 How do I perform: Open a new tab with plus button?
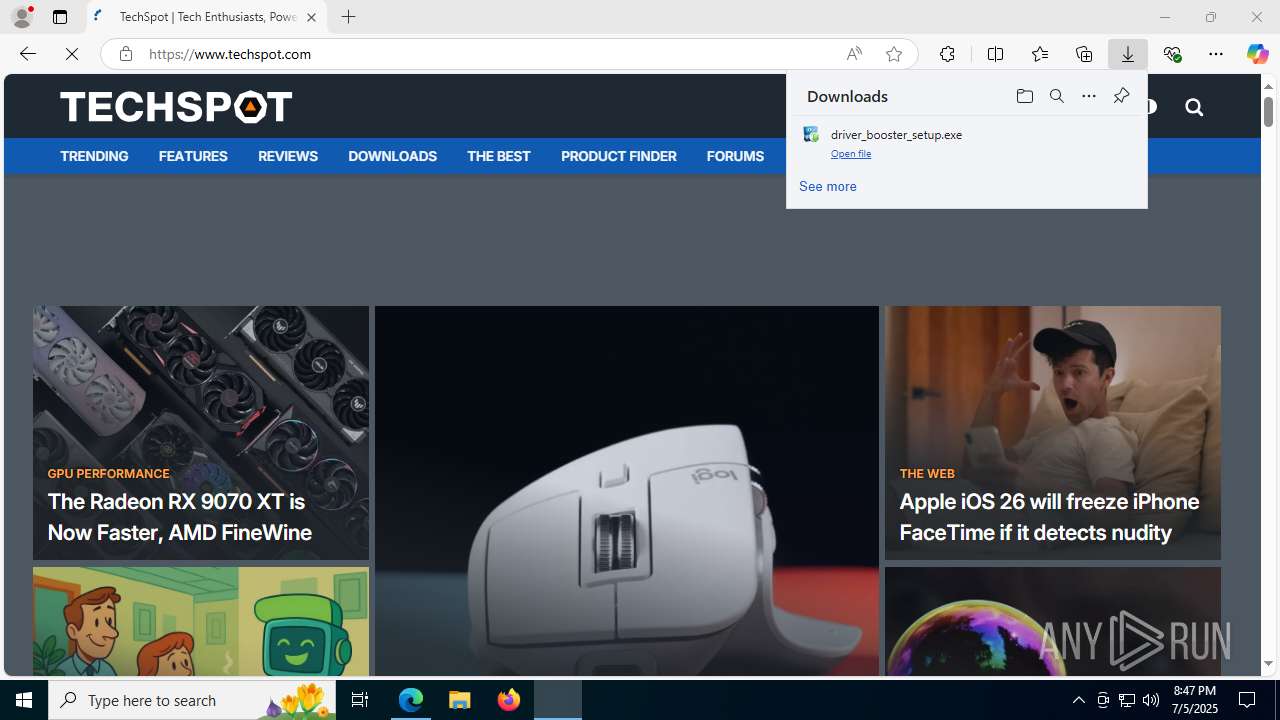pos(349,17)
